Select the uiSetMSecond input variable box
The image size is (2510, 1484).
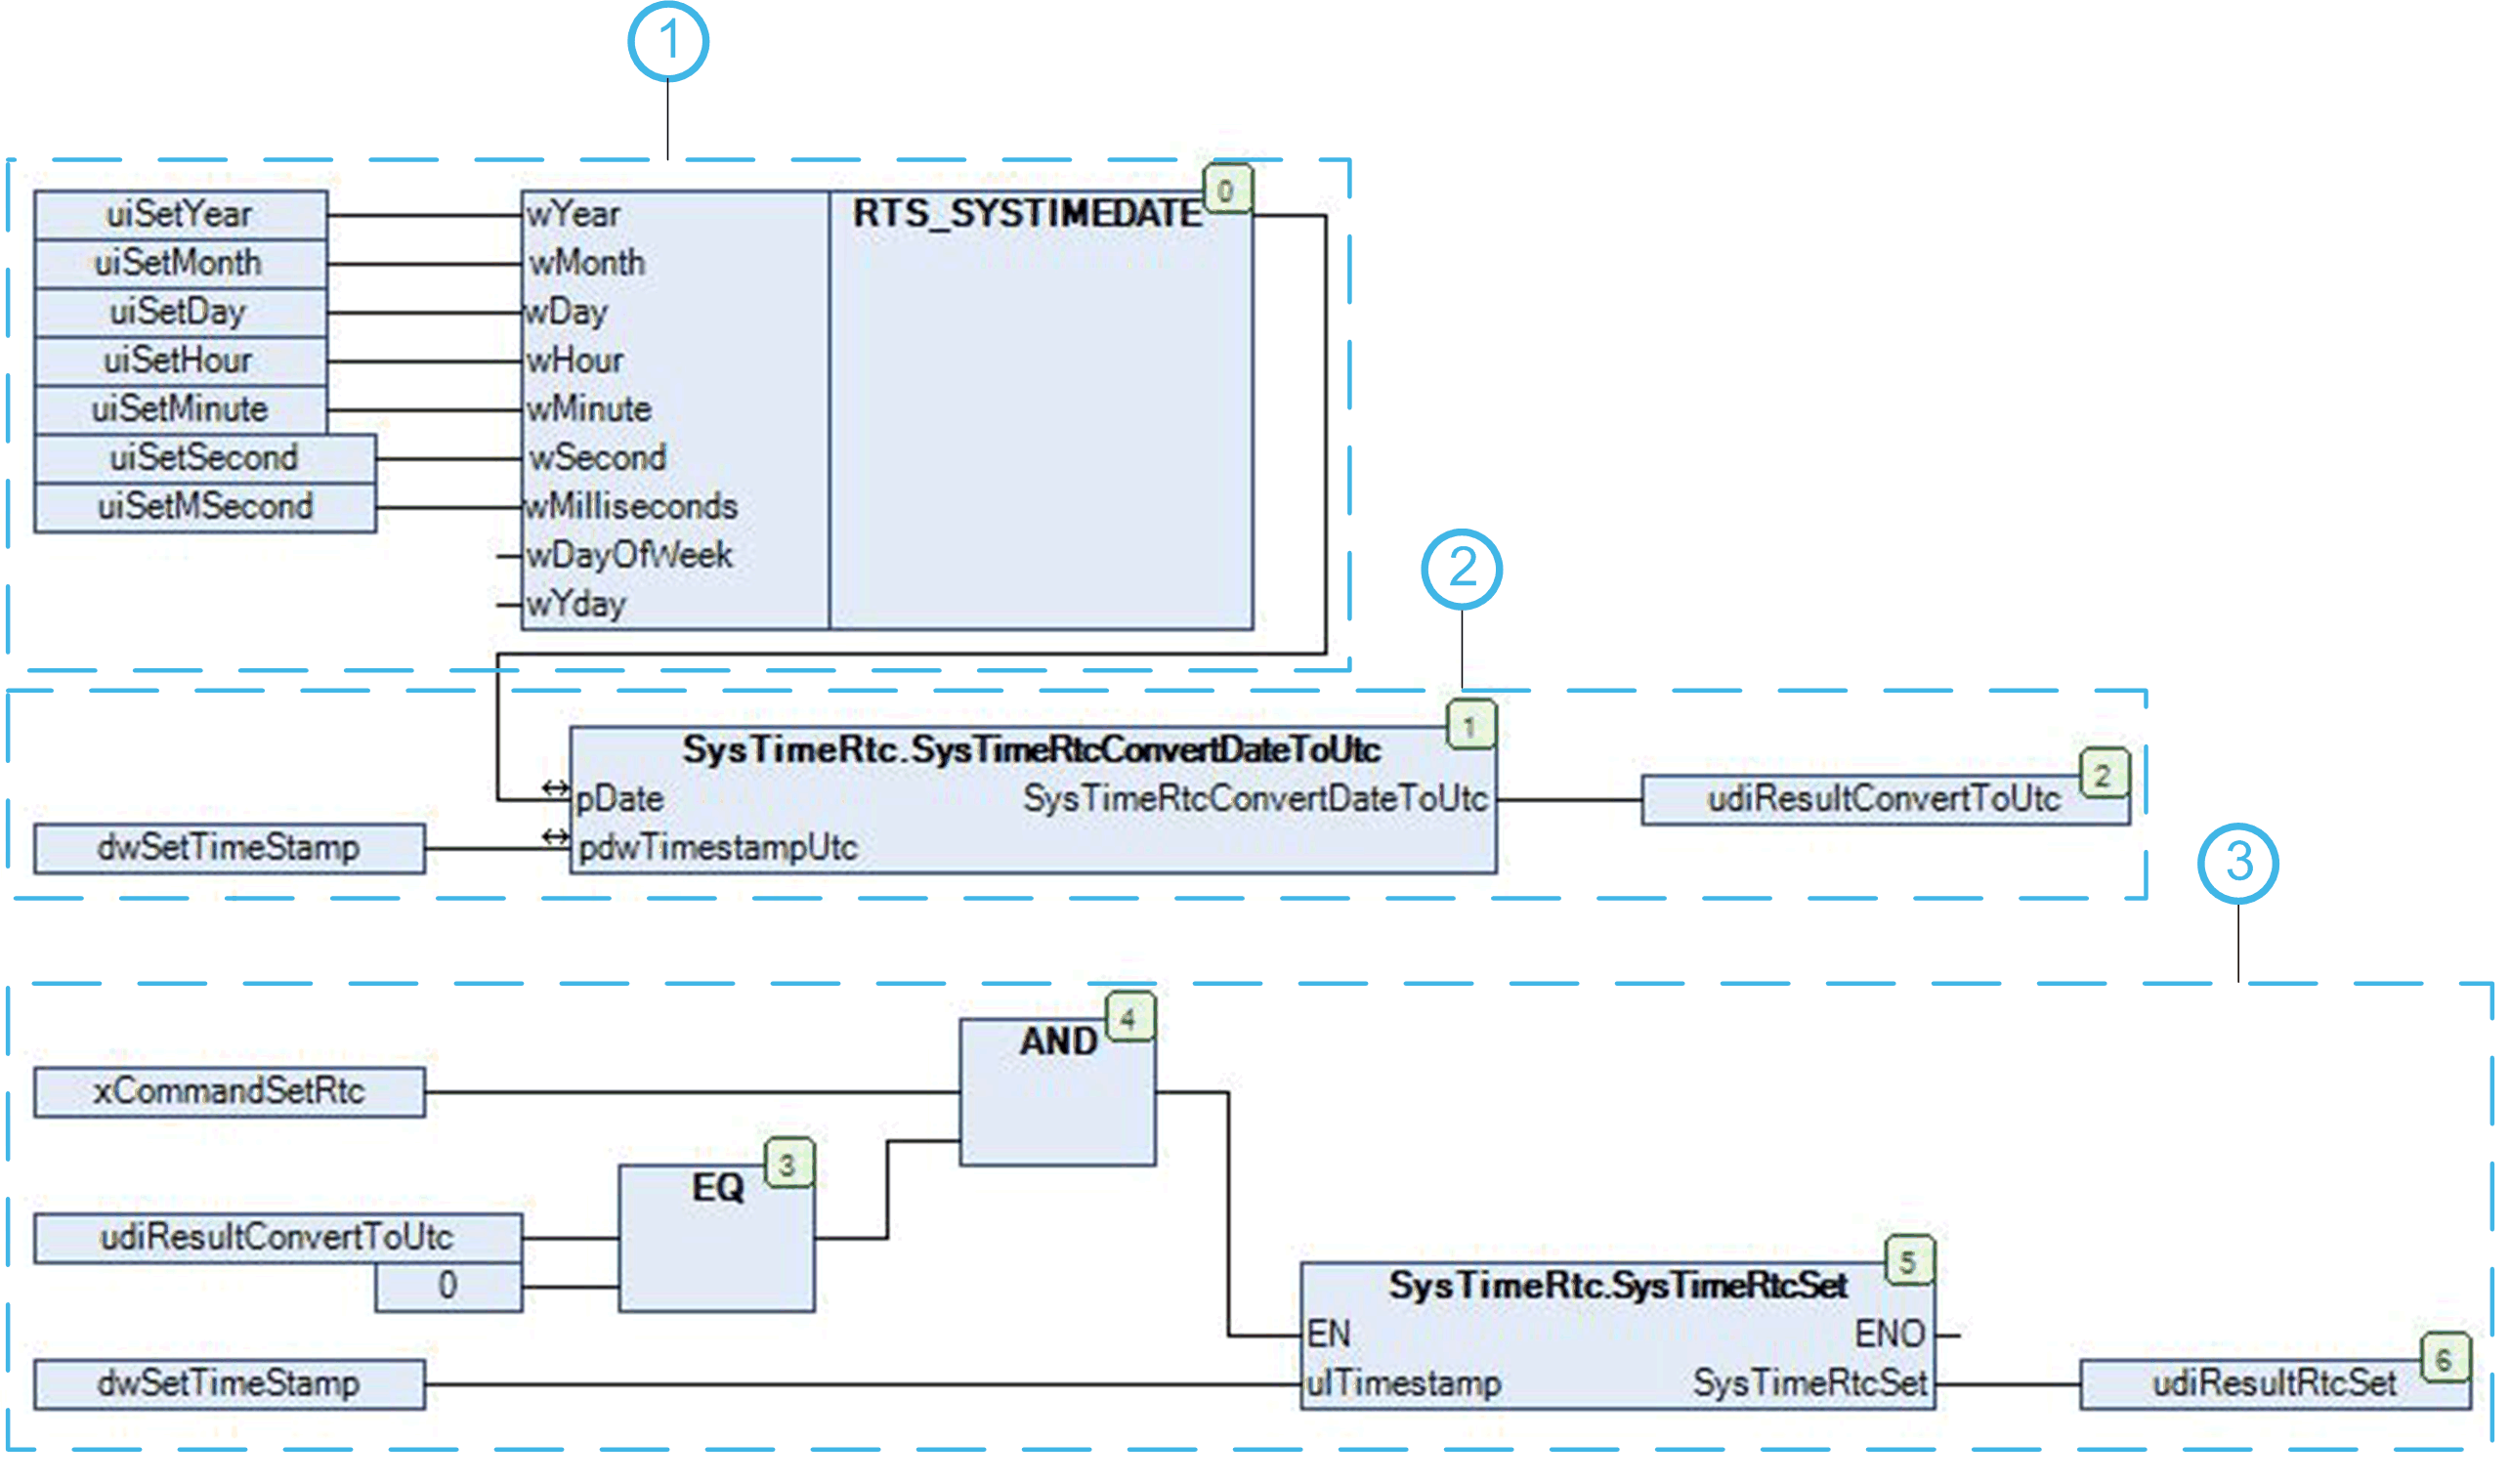(205, 507)
